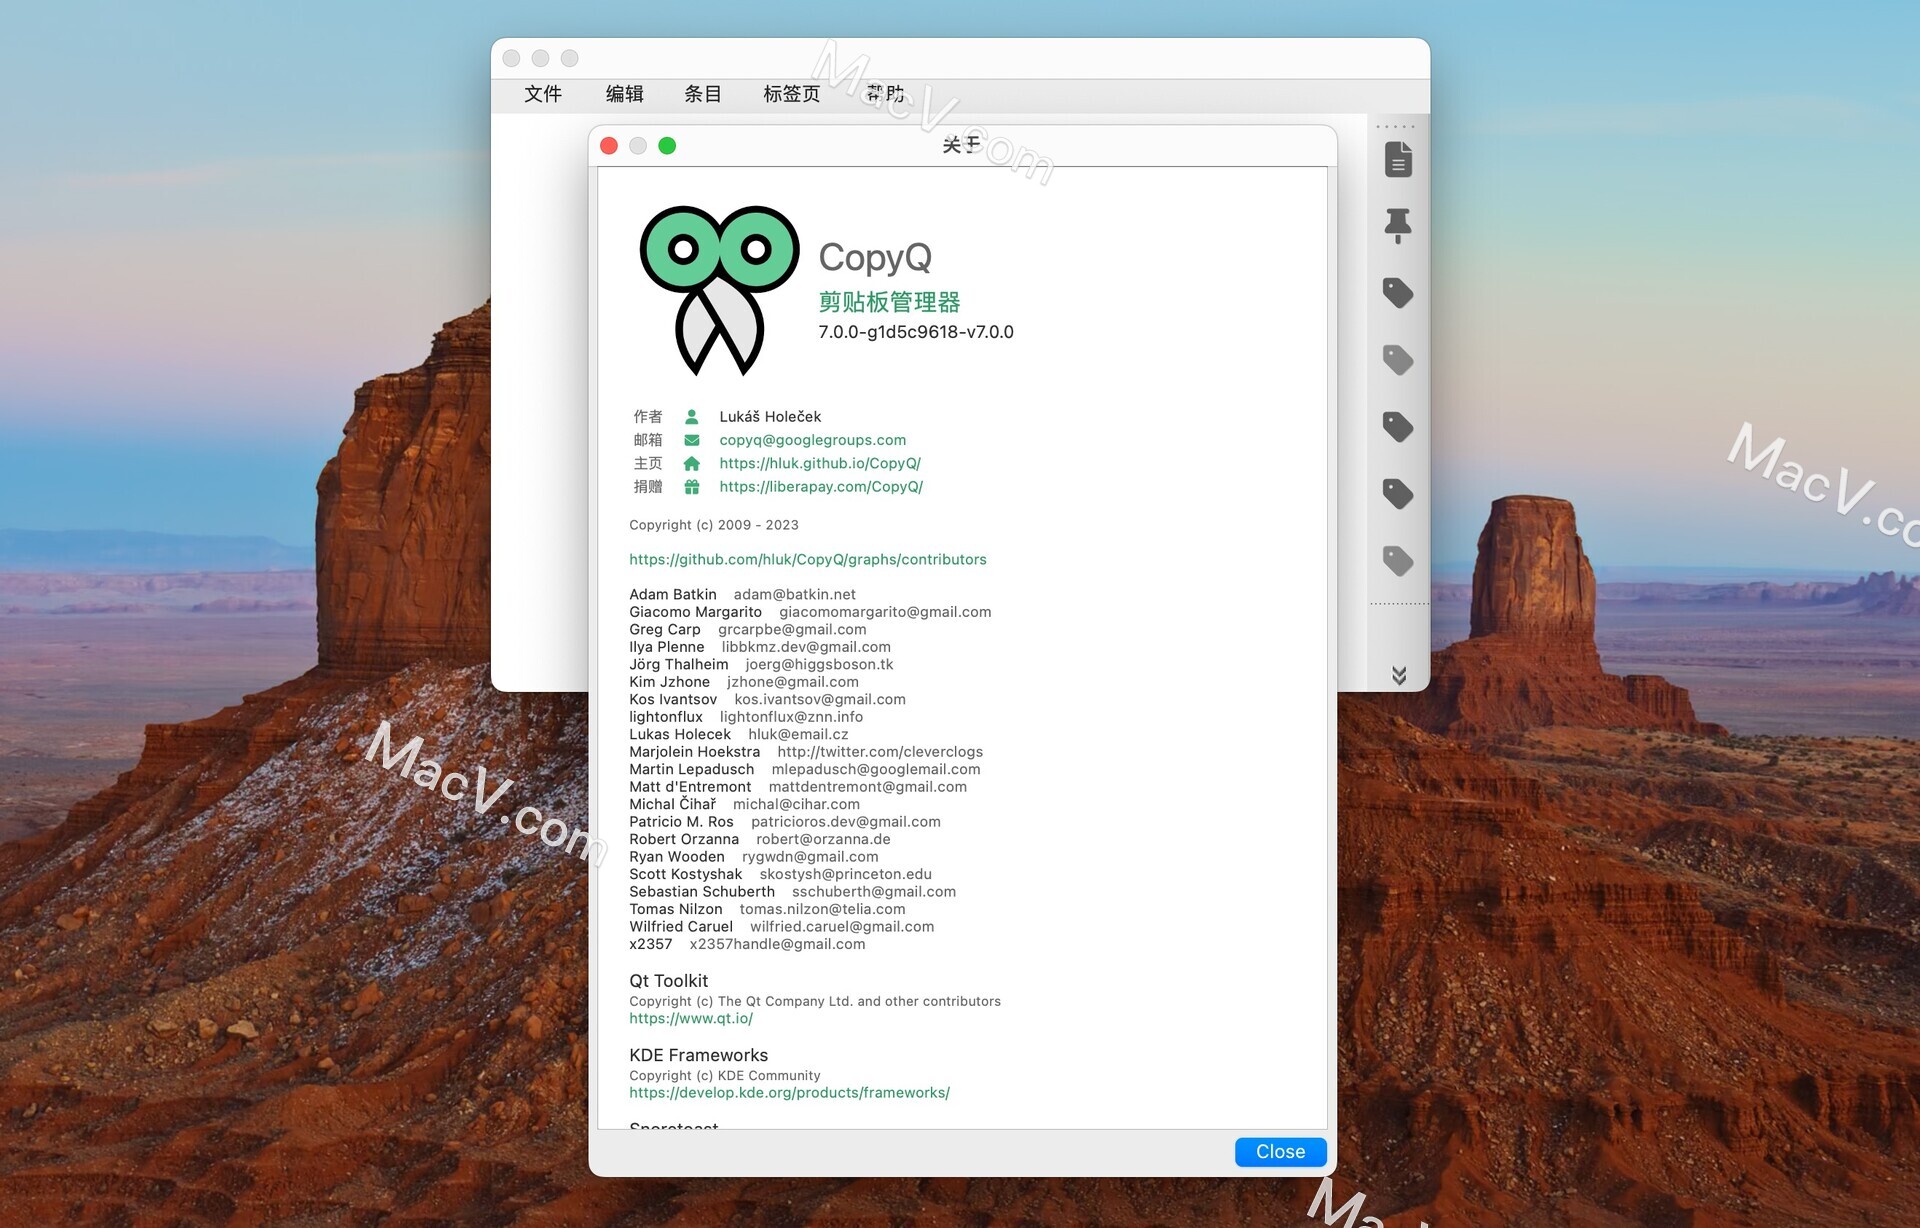
Task: Click email libbkmz.dev@gmail.com
Action: (x=806, y=647)
